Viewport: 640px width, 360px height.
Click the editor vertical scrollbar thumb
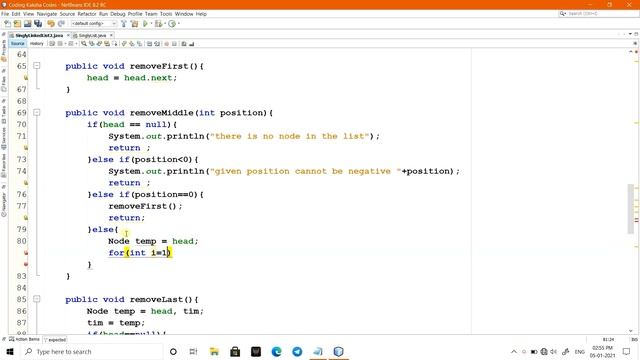[x=631, y=209]
